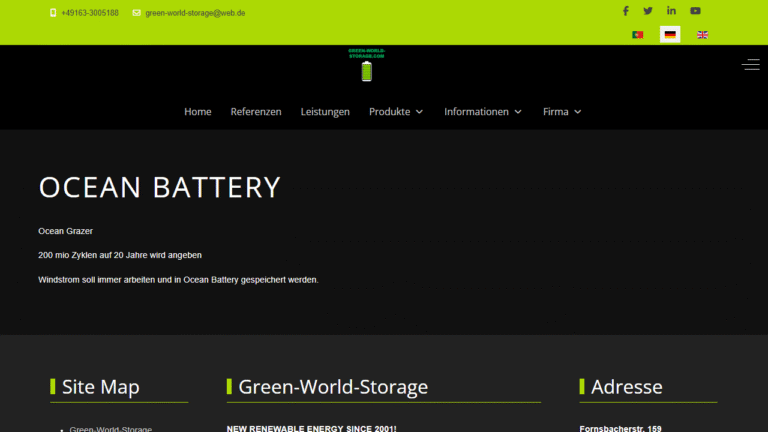Open the YouTube social icon
The height and width of the screenshot is (432, 768).
(695, 11)
